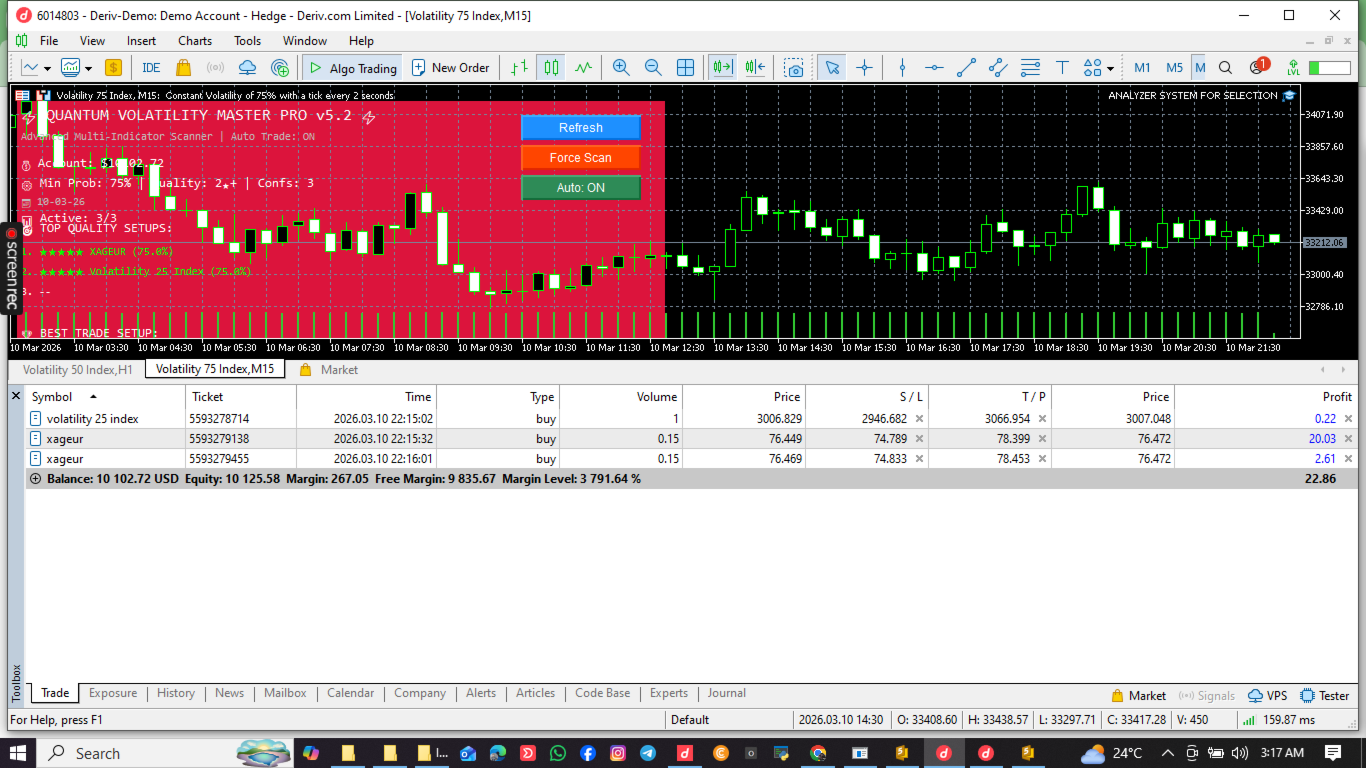The image size is (1366, 768).
Task: Draw a horizontal line on chart
Action: click(934, 68)
